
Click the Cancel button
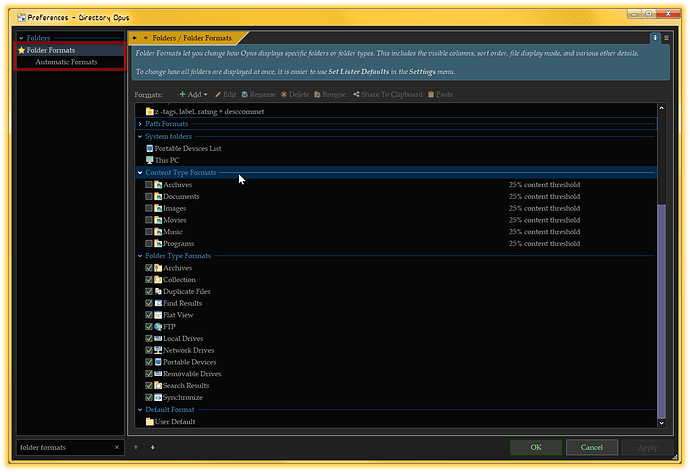pyautogui.click(x=591, y=448)
